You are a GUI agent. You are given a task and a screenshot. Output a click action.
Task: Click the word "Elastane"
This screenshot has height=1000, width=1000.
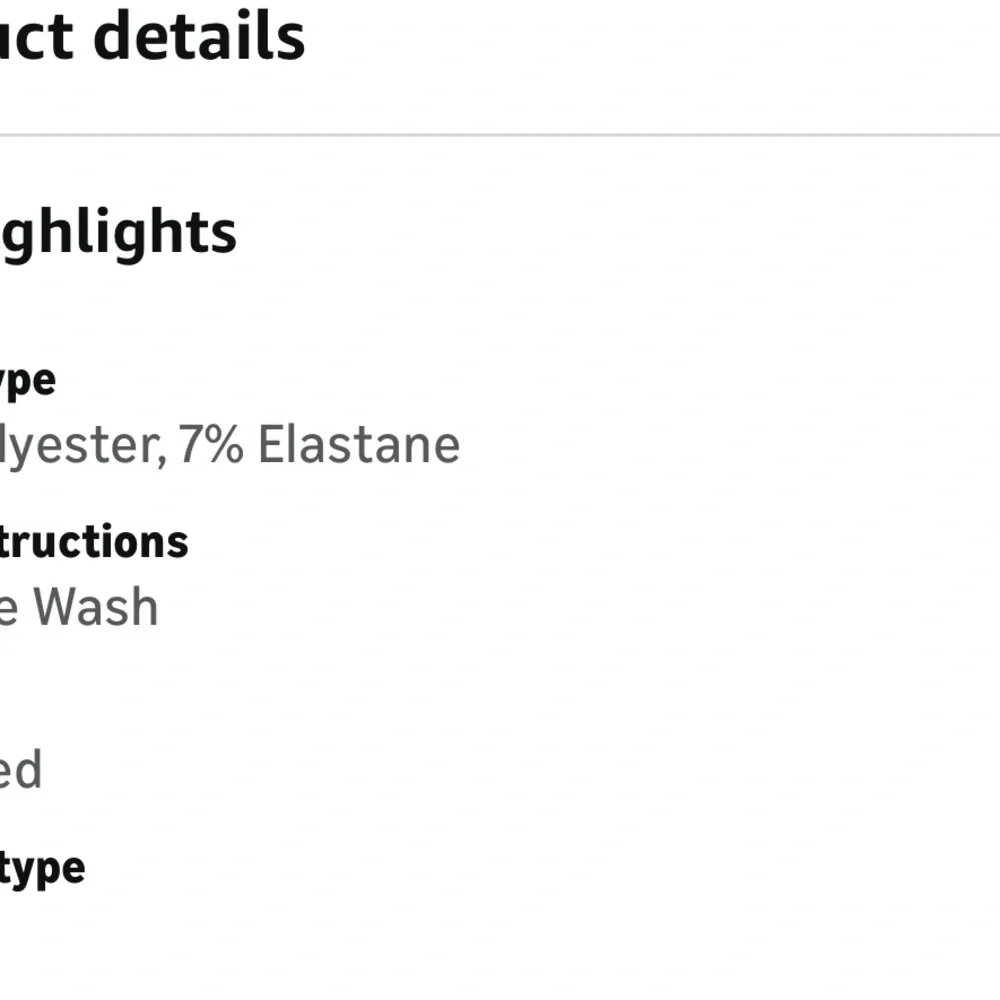pyautogui.click(x=359, y=445)
